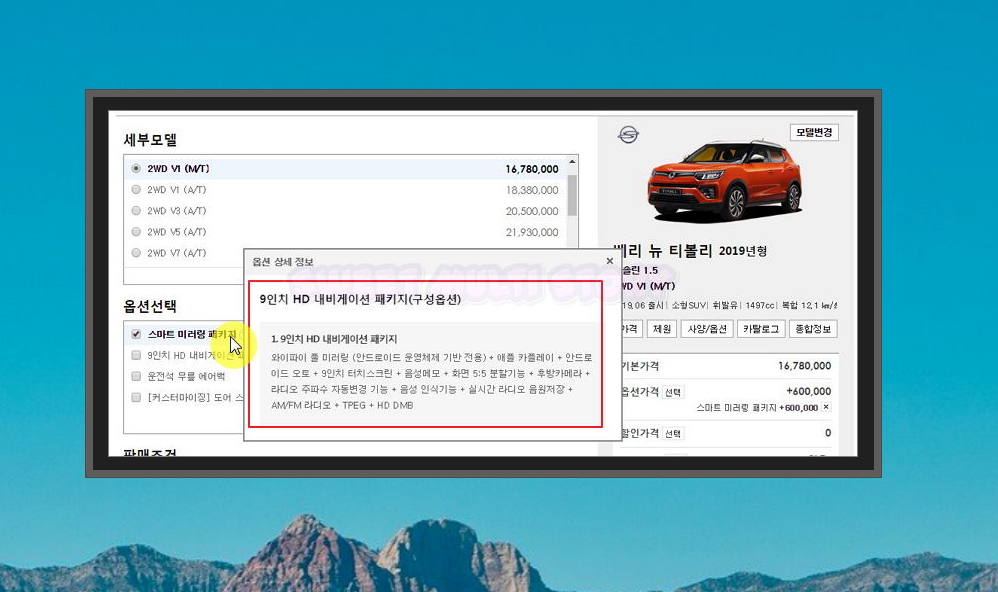Check the 9인치 HD 내비게이션 option
998x592 pixels.
coord(136,355)
